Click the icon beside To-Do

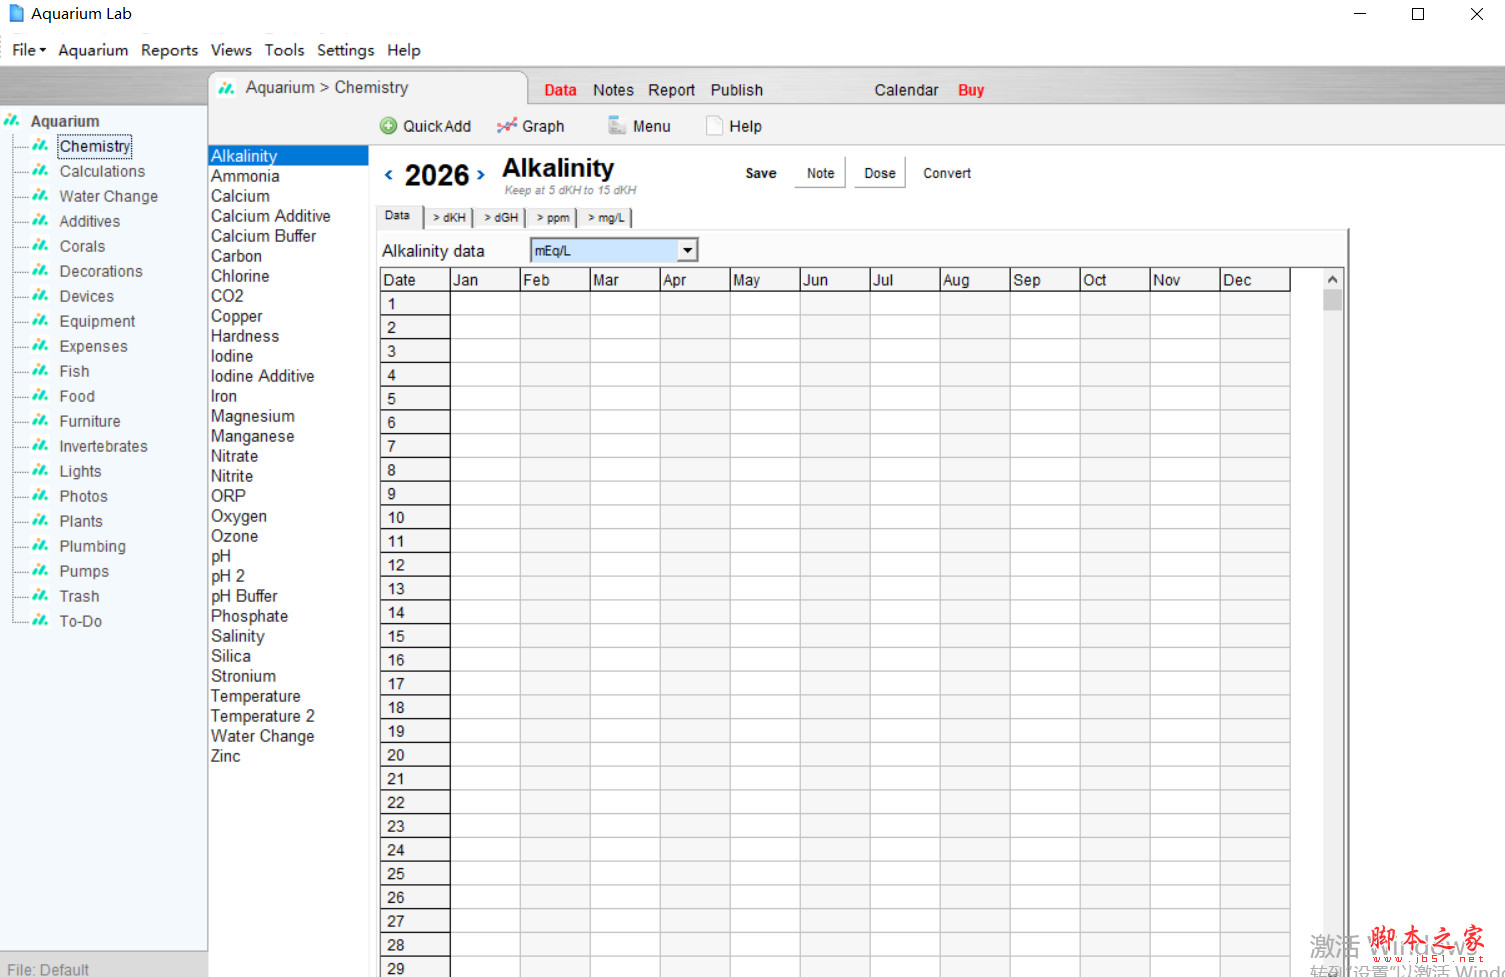(40, 621)
